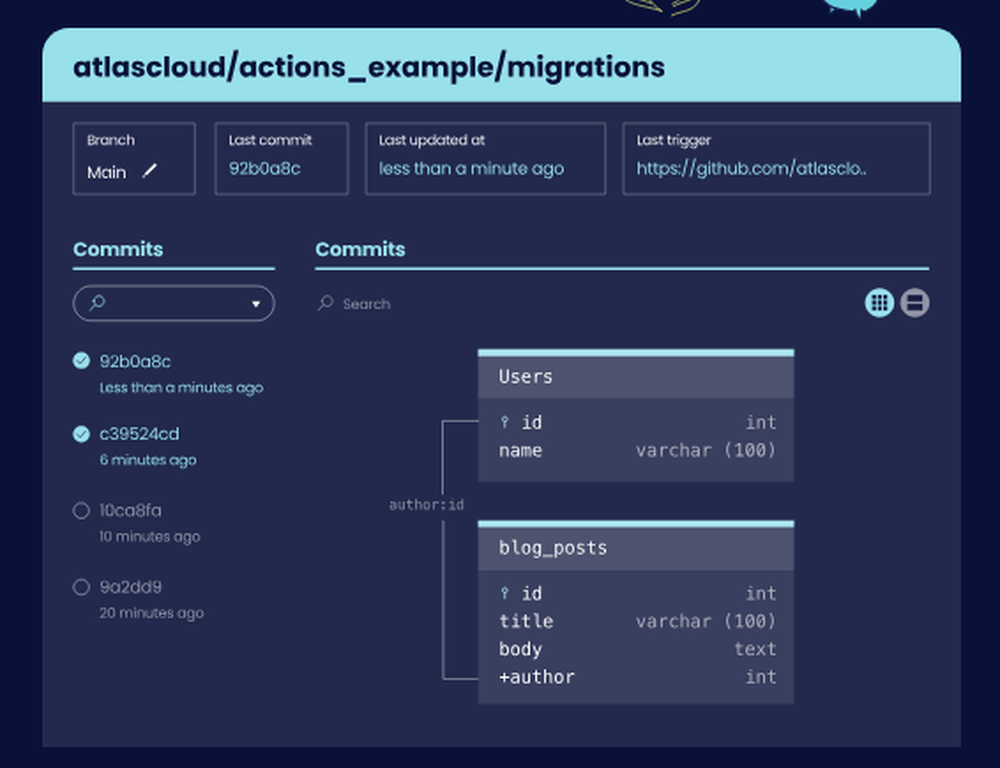The image size is (1000, 768).
Task: Open the github.com last trigger link
Action: pyautogui.click(x=751, y=168)
